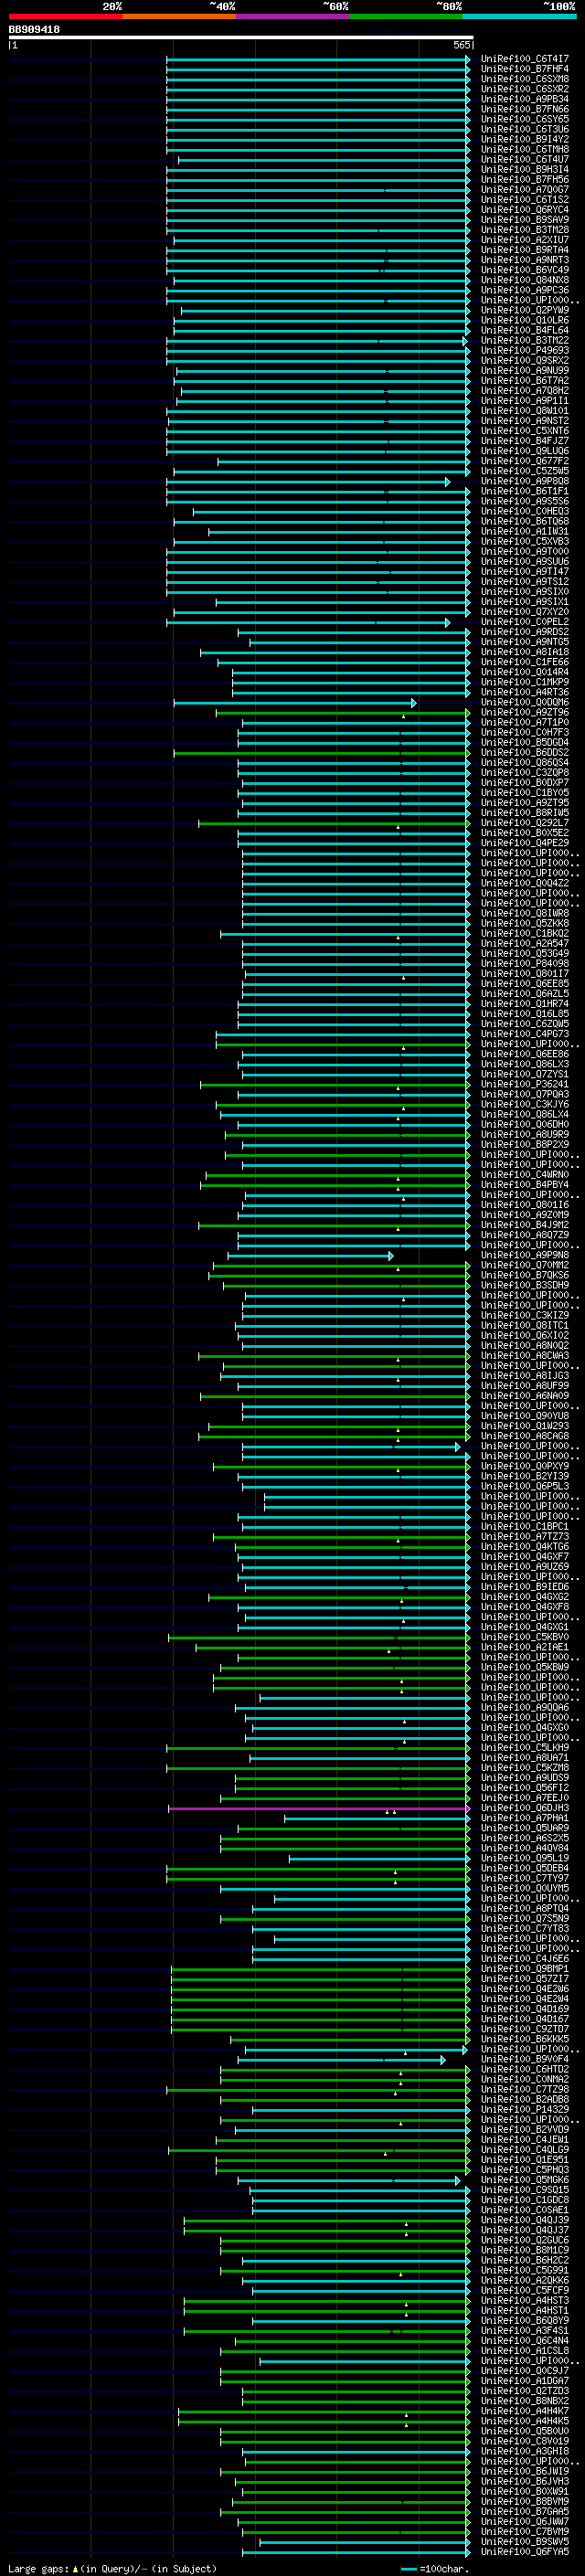Viewport: 585px width, 2576px height.
Task: Select label UniRef100_Q6DJH3
Action: (525, 1808)
